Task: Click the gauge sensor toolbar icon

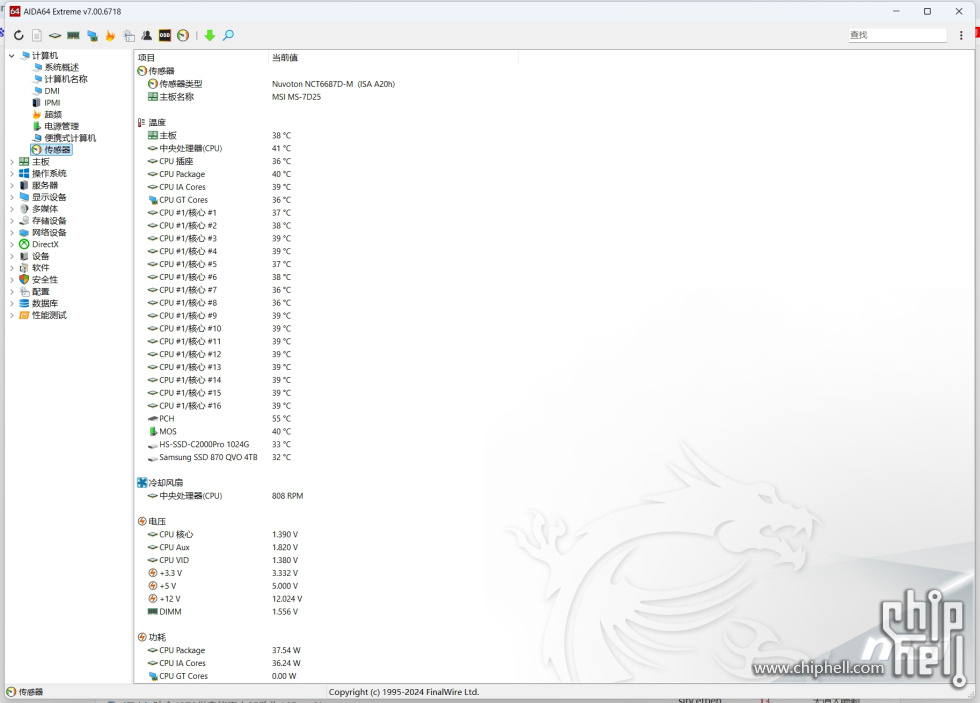Action: (183, 36)
